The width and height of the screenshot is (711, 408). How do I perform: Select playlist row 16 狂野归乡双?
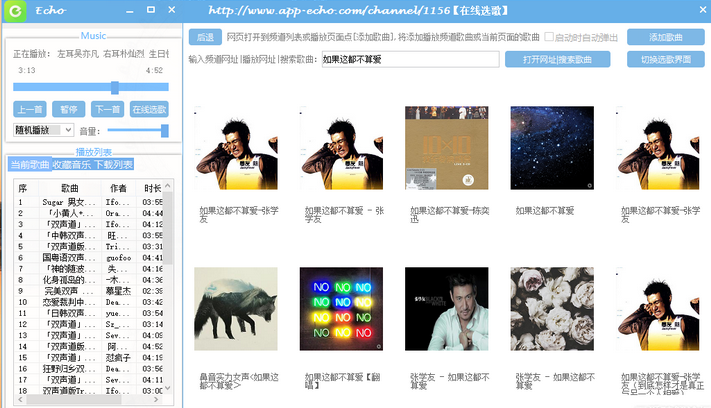coord(88,369)
